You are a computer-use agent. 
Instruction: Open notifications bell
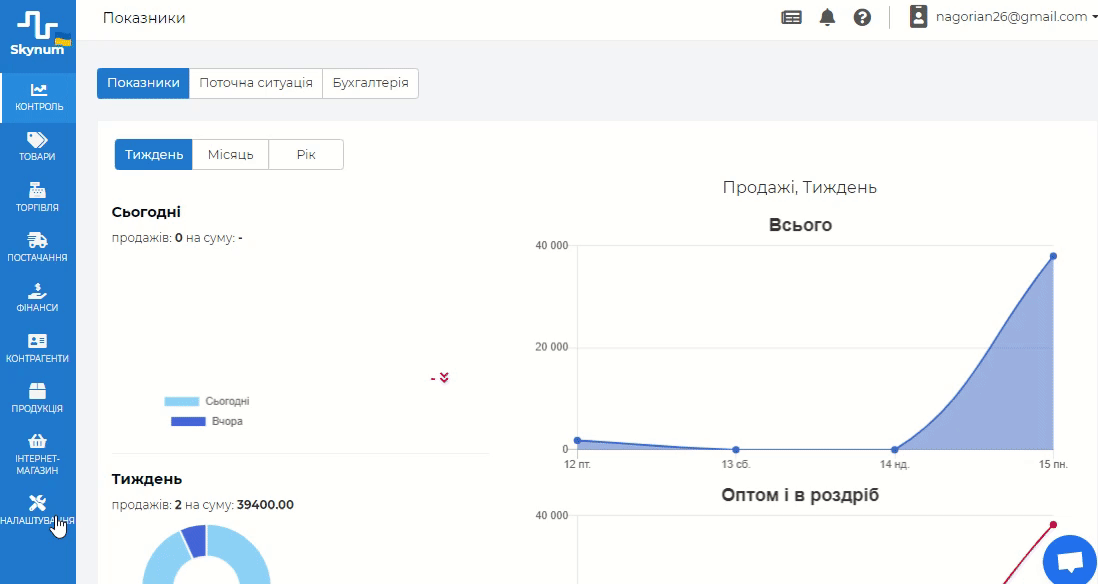point(828,18)
